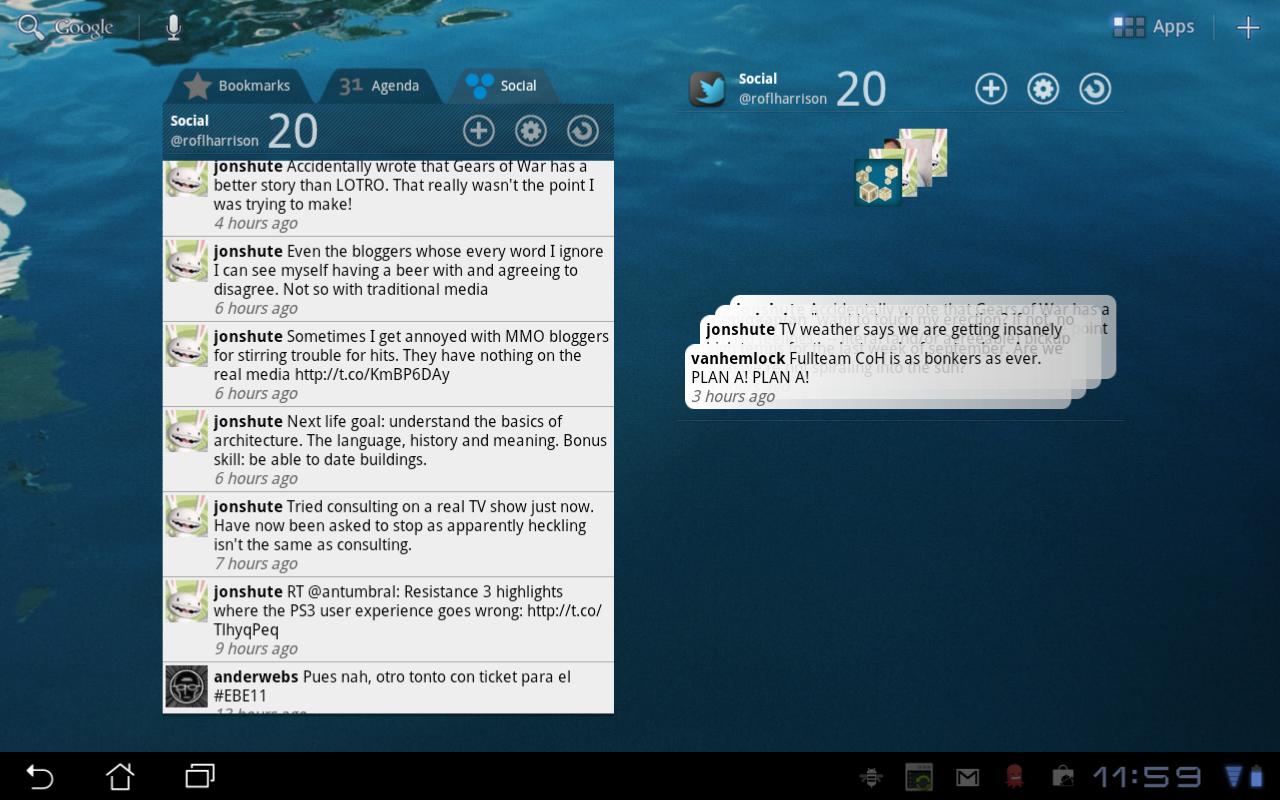Switch to the Agenda tab
Image resolution: width=1280 pixels, height=800 pixels.
click(379, 86)
